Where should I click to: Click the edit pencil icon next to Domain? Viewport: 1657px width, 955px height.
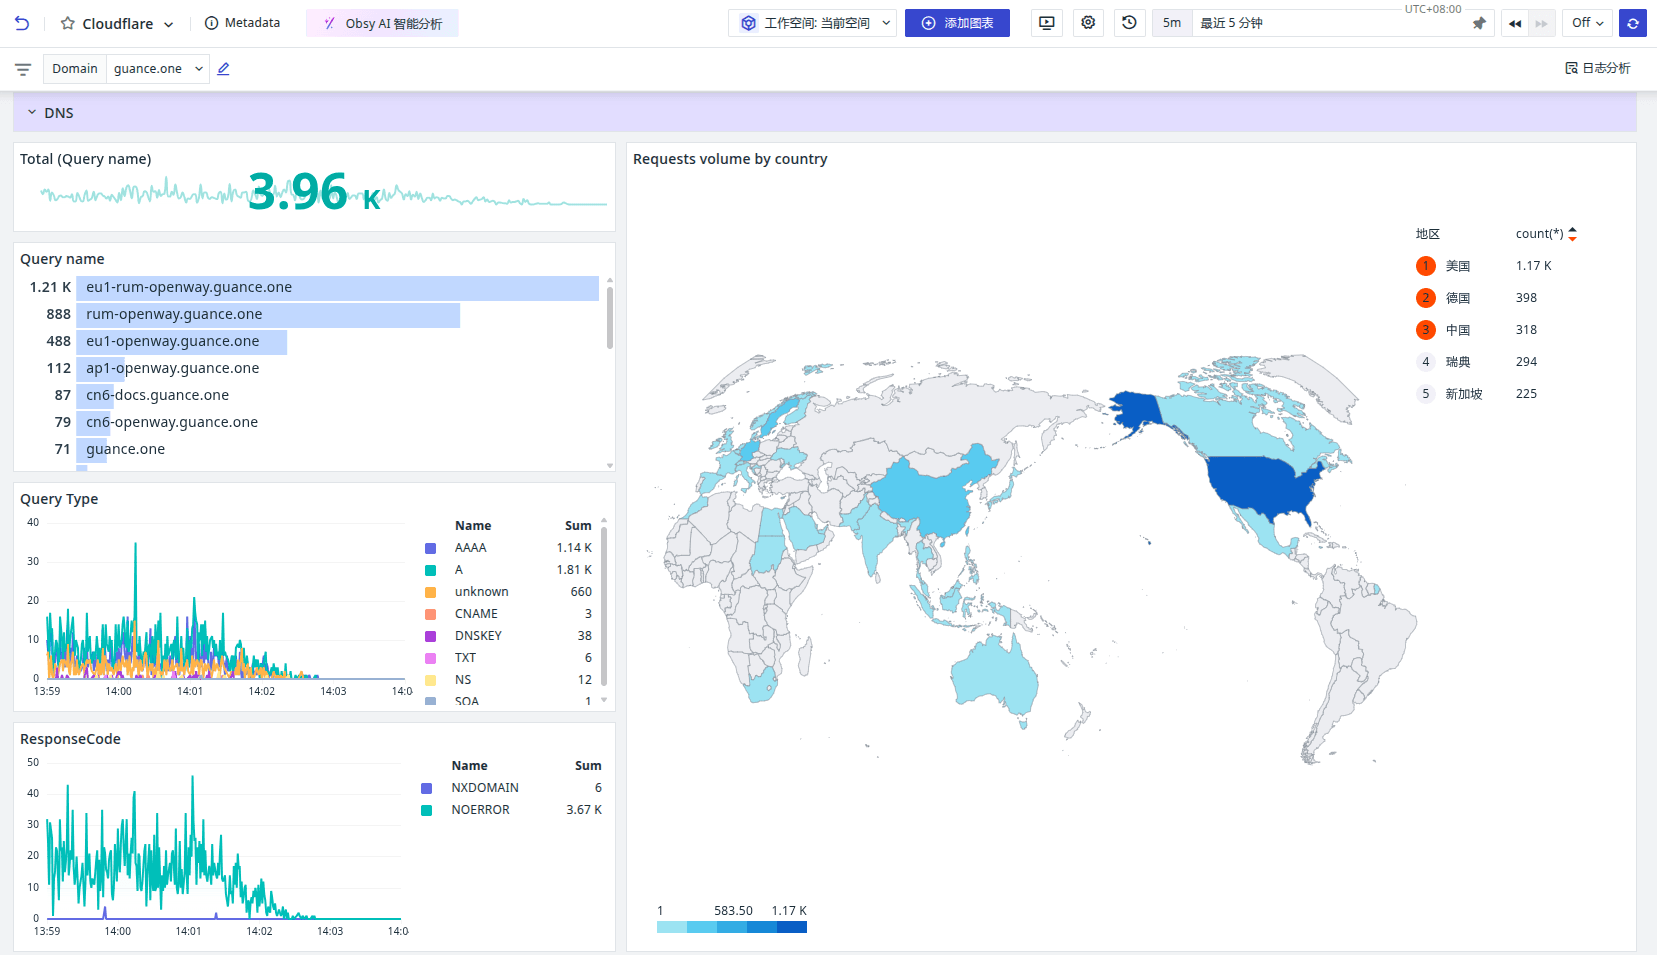point(224,69)
